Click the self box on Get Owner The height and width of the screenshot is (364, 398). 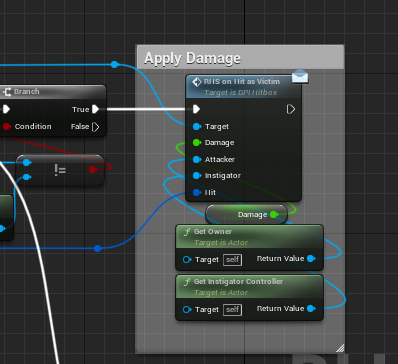(x=232, y=260)
